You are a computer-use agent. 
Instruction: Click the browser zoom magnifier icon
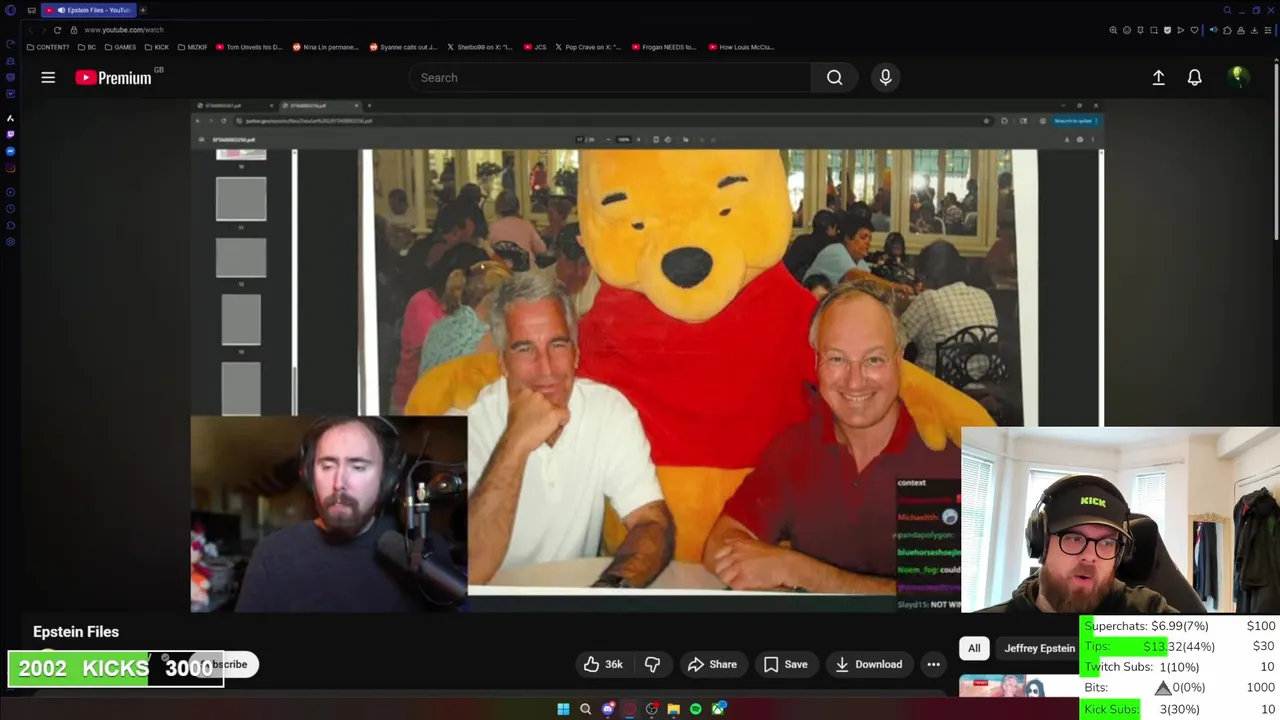click(1113, 30)
